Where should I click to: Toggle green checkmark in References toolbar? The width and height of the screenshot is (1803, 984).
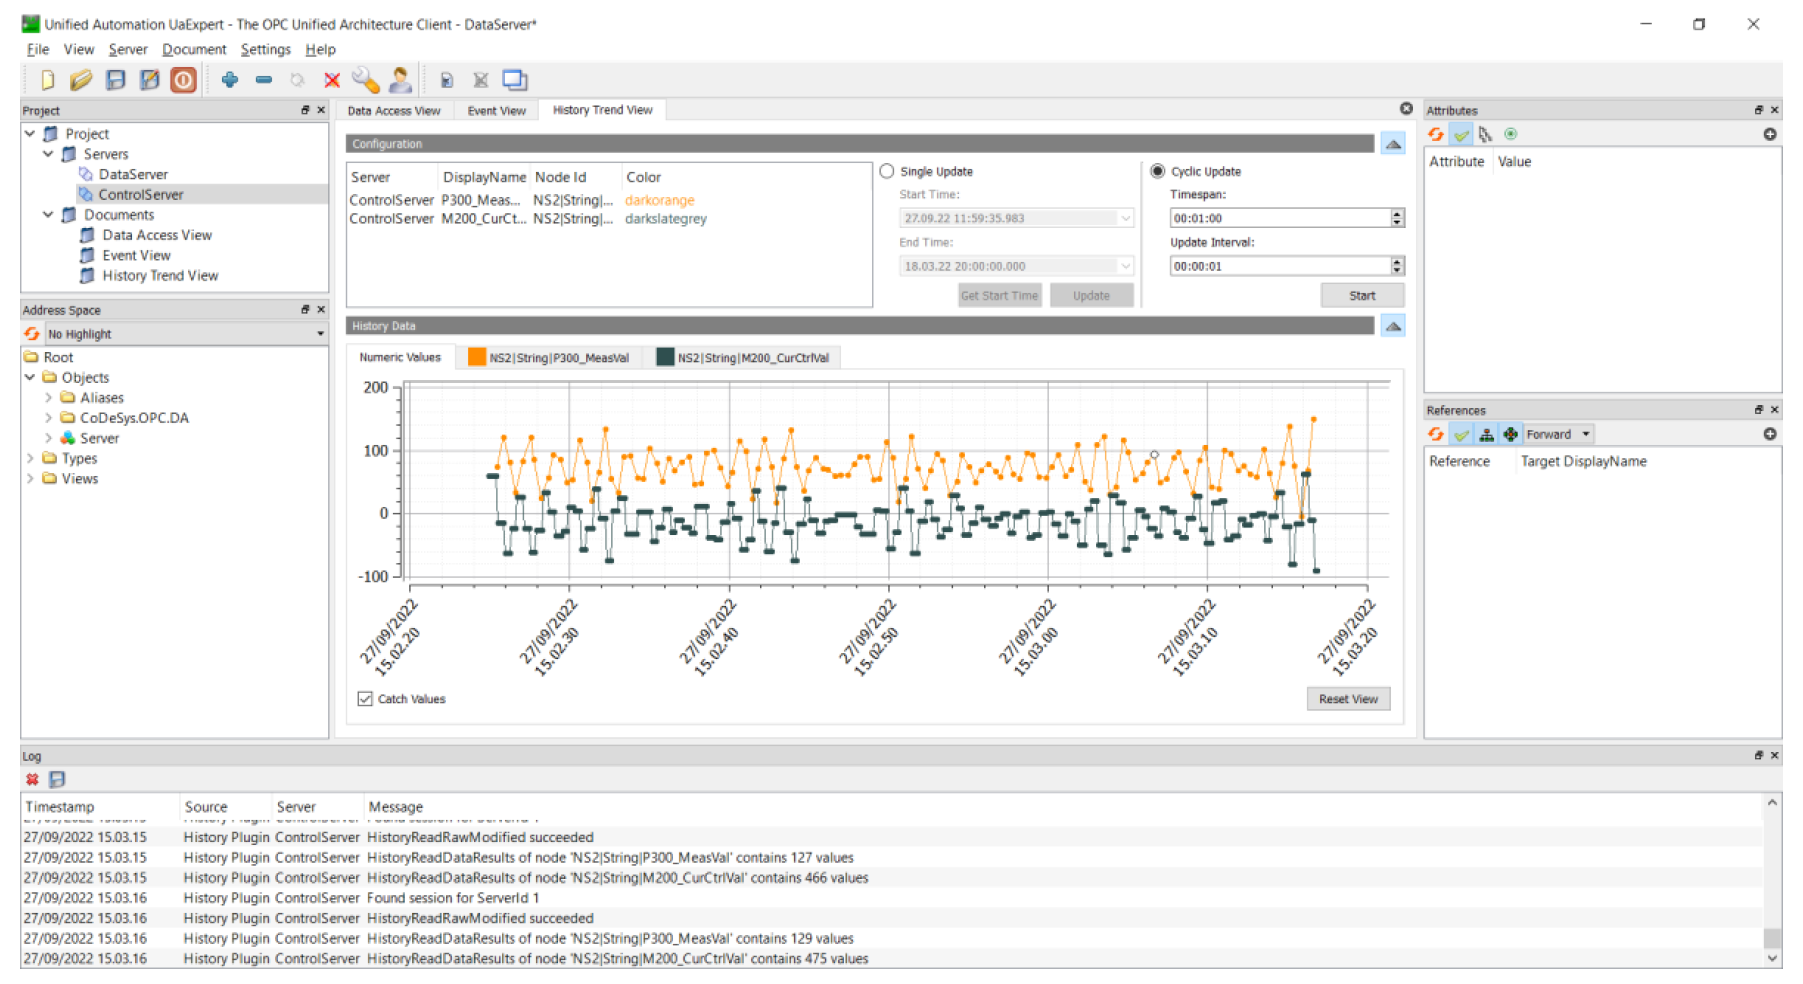[x=1461, y=434]
